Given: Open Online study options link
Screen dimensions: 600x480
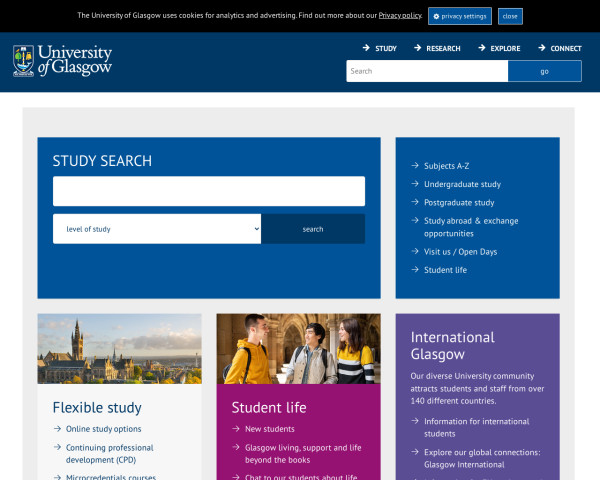Looking at the screenshot, I should point(103,429).
